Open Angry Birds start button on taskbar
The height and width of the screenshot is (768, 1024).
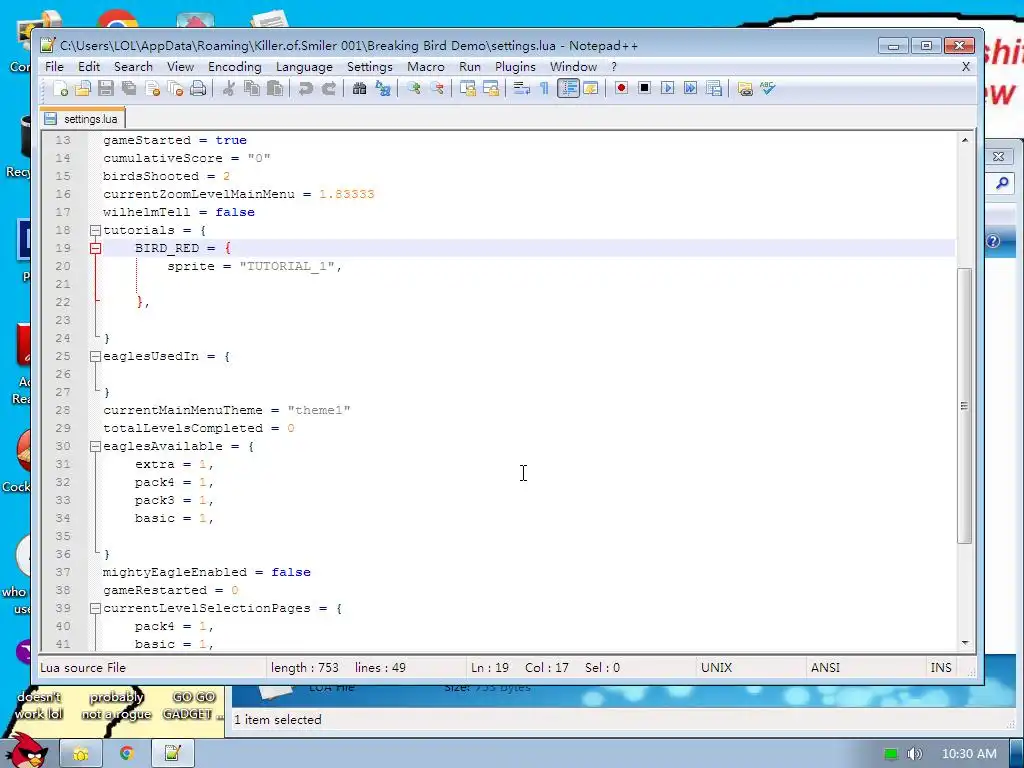27,751
